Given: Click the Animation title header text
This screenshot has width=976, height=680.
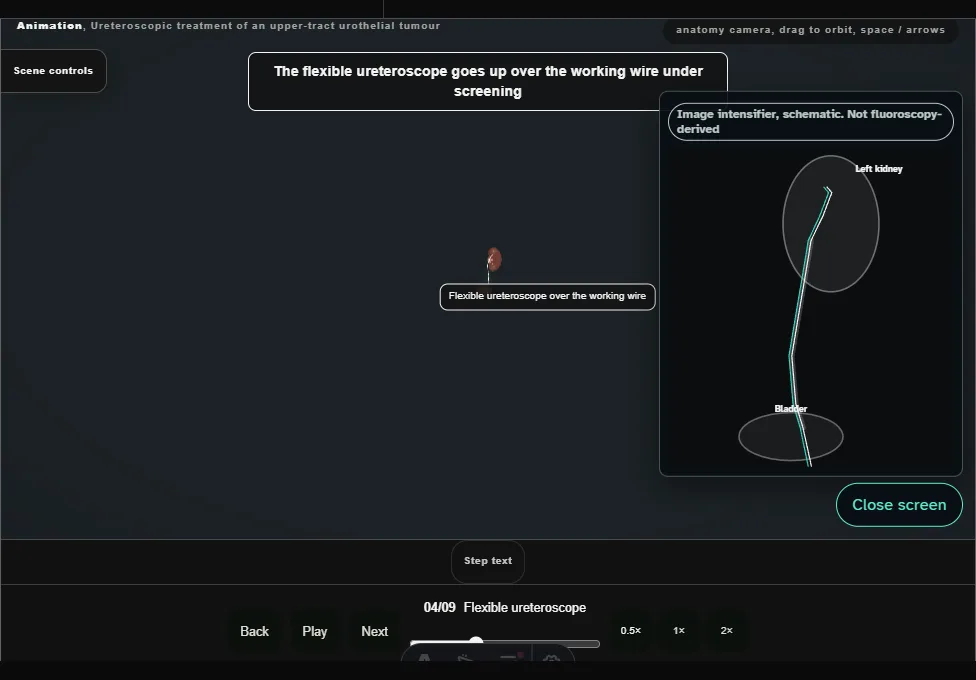Looking at the screenshot, I should click(228, 26).
